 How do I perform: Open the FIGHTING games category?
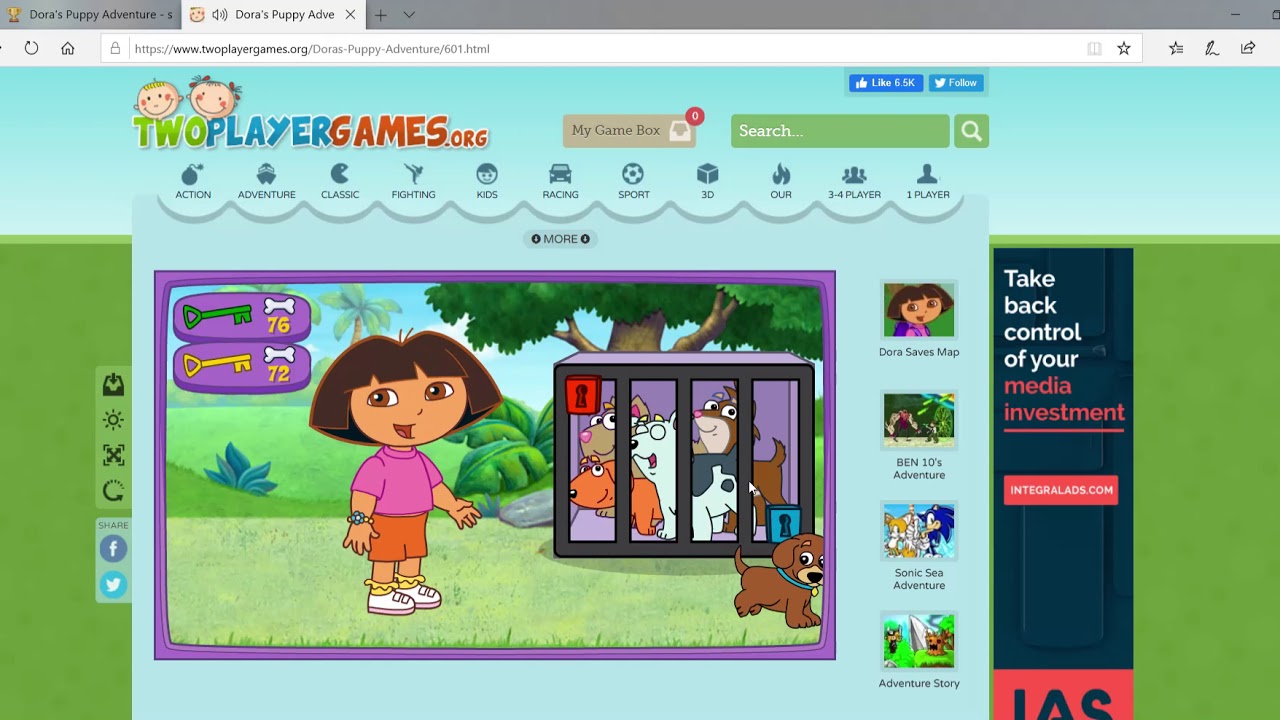(413, 181)
